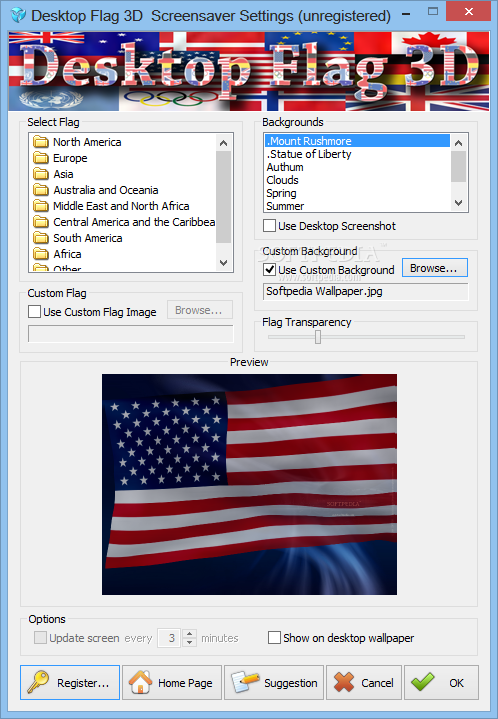Click the Africa folder icon

click(x=41, y=254)
